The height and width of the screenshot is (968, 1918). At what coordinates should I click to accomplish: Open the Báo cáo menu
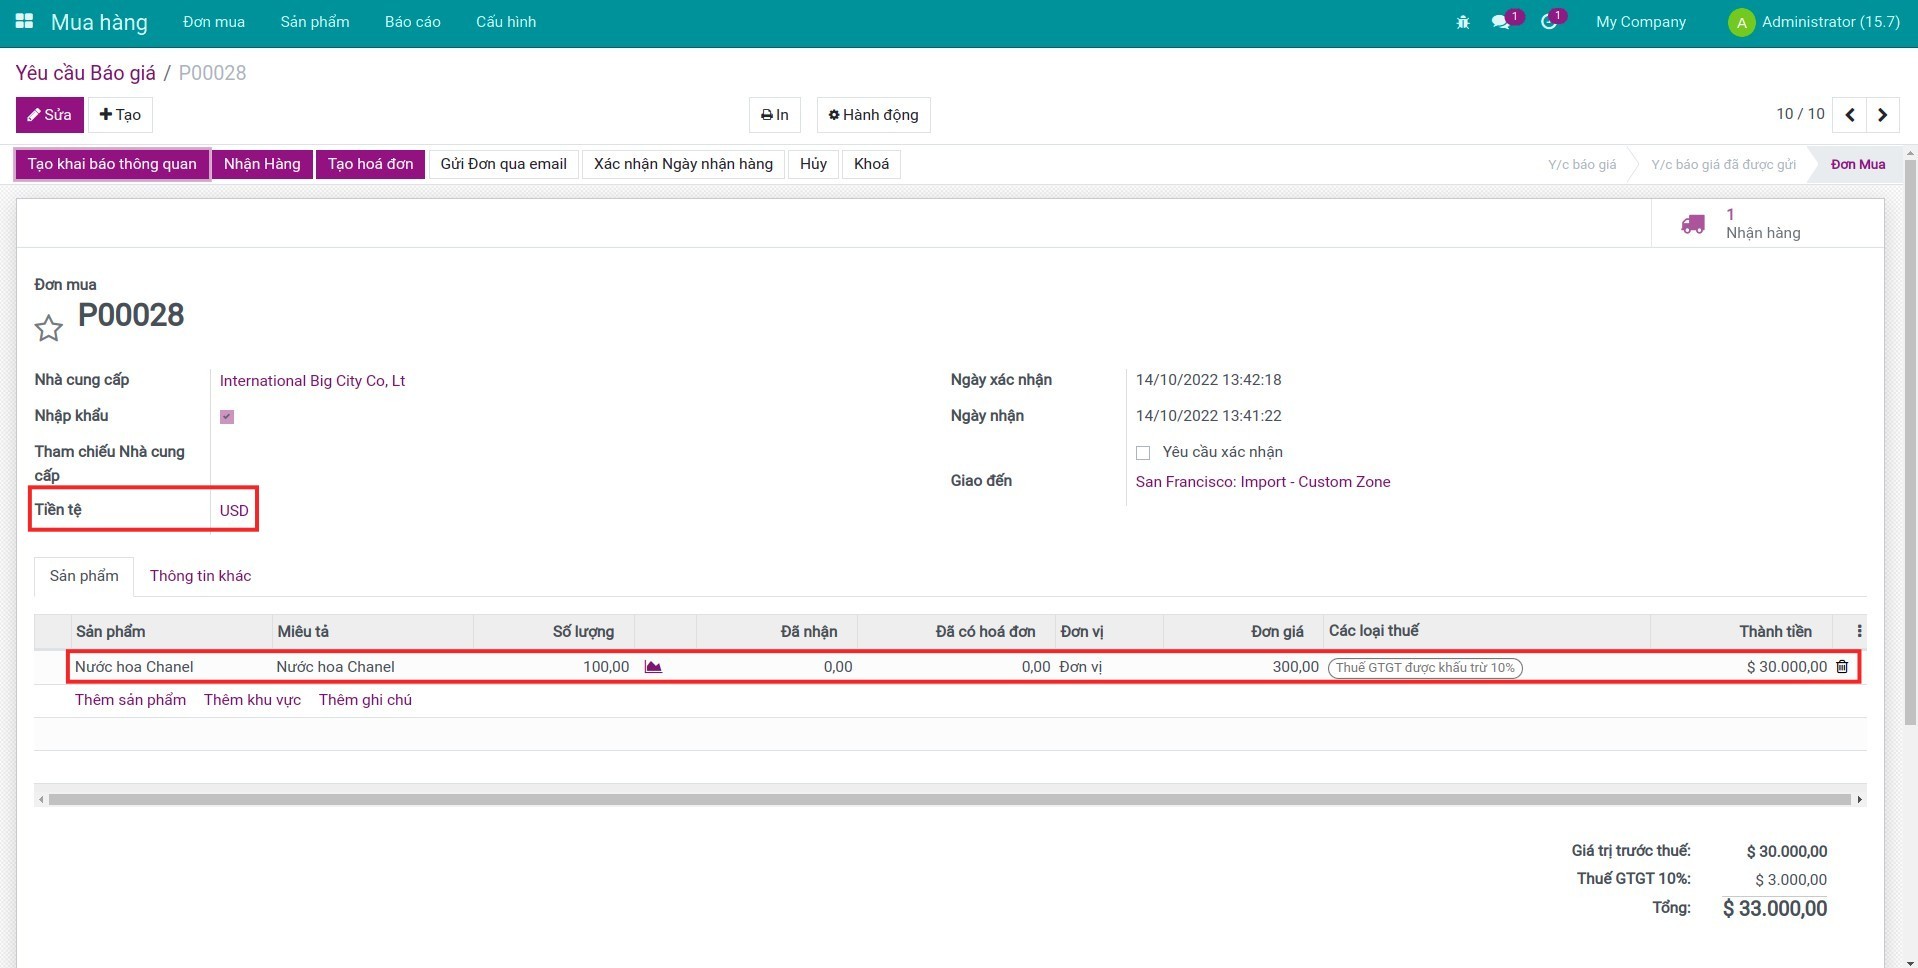pyautogui.click(x=412, y=21)
